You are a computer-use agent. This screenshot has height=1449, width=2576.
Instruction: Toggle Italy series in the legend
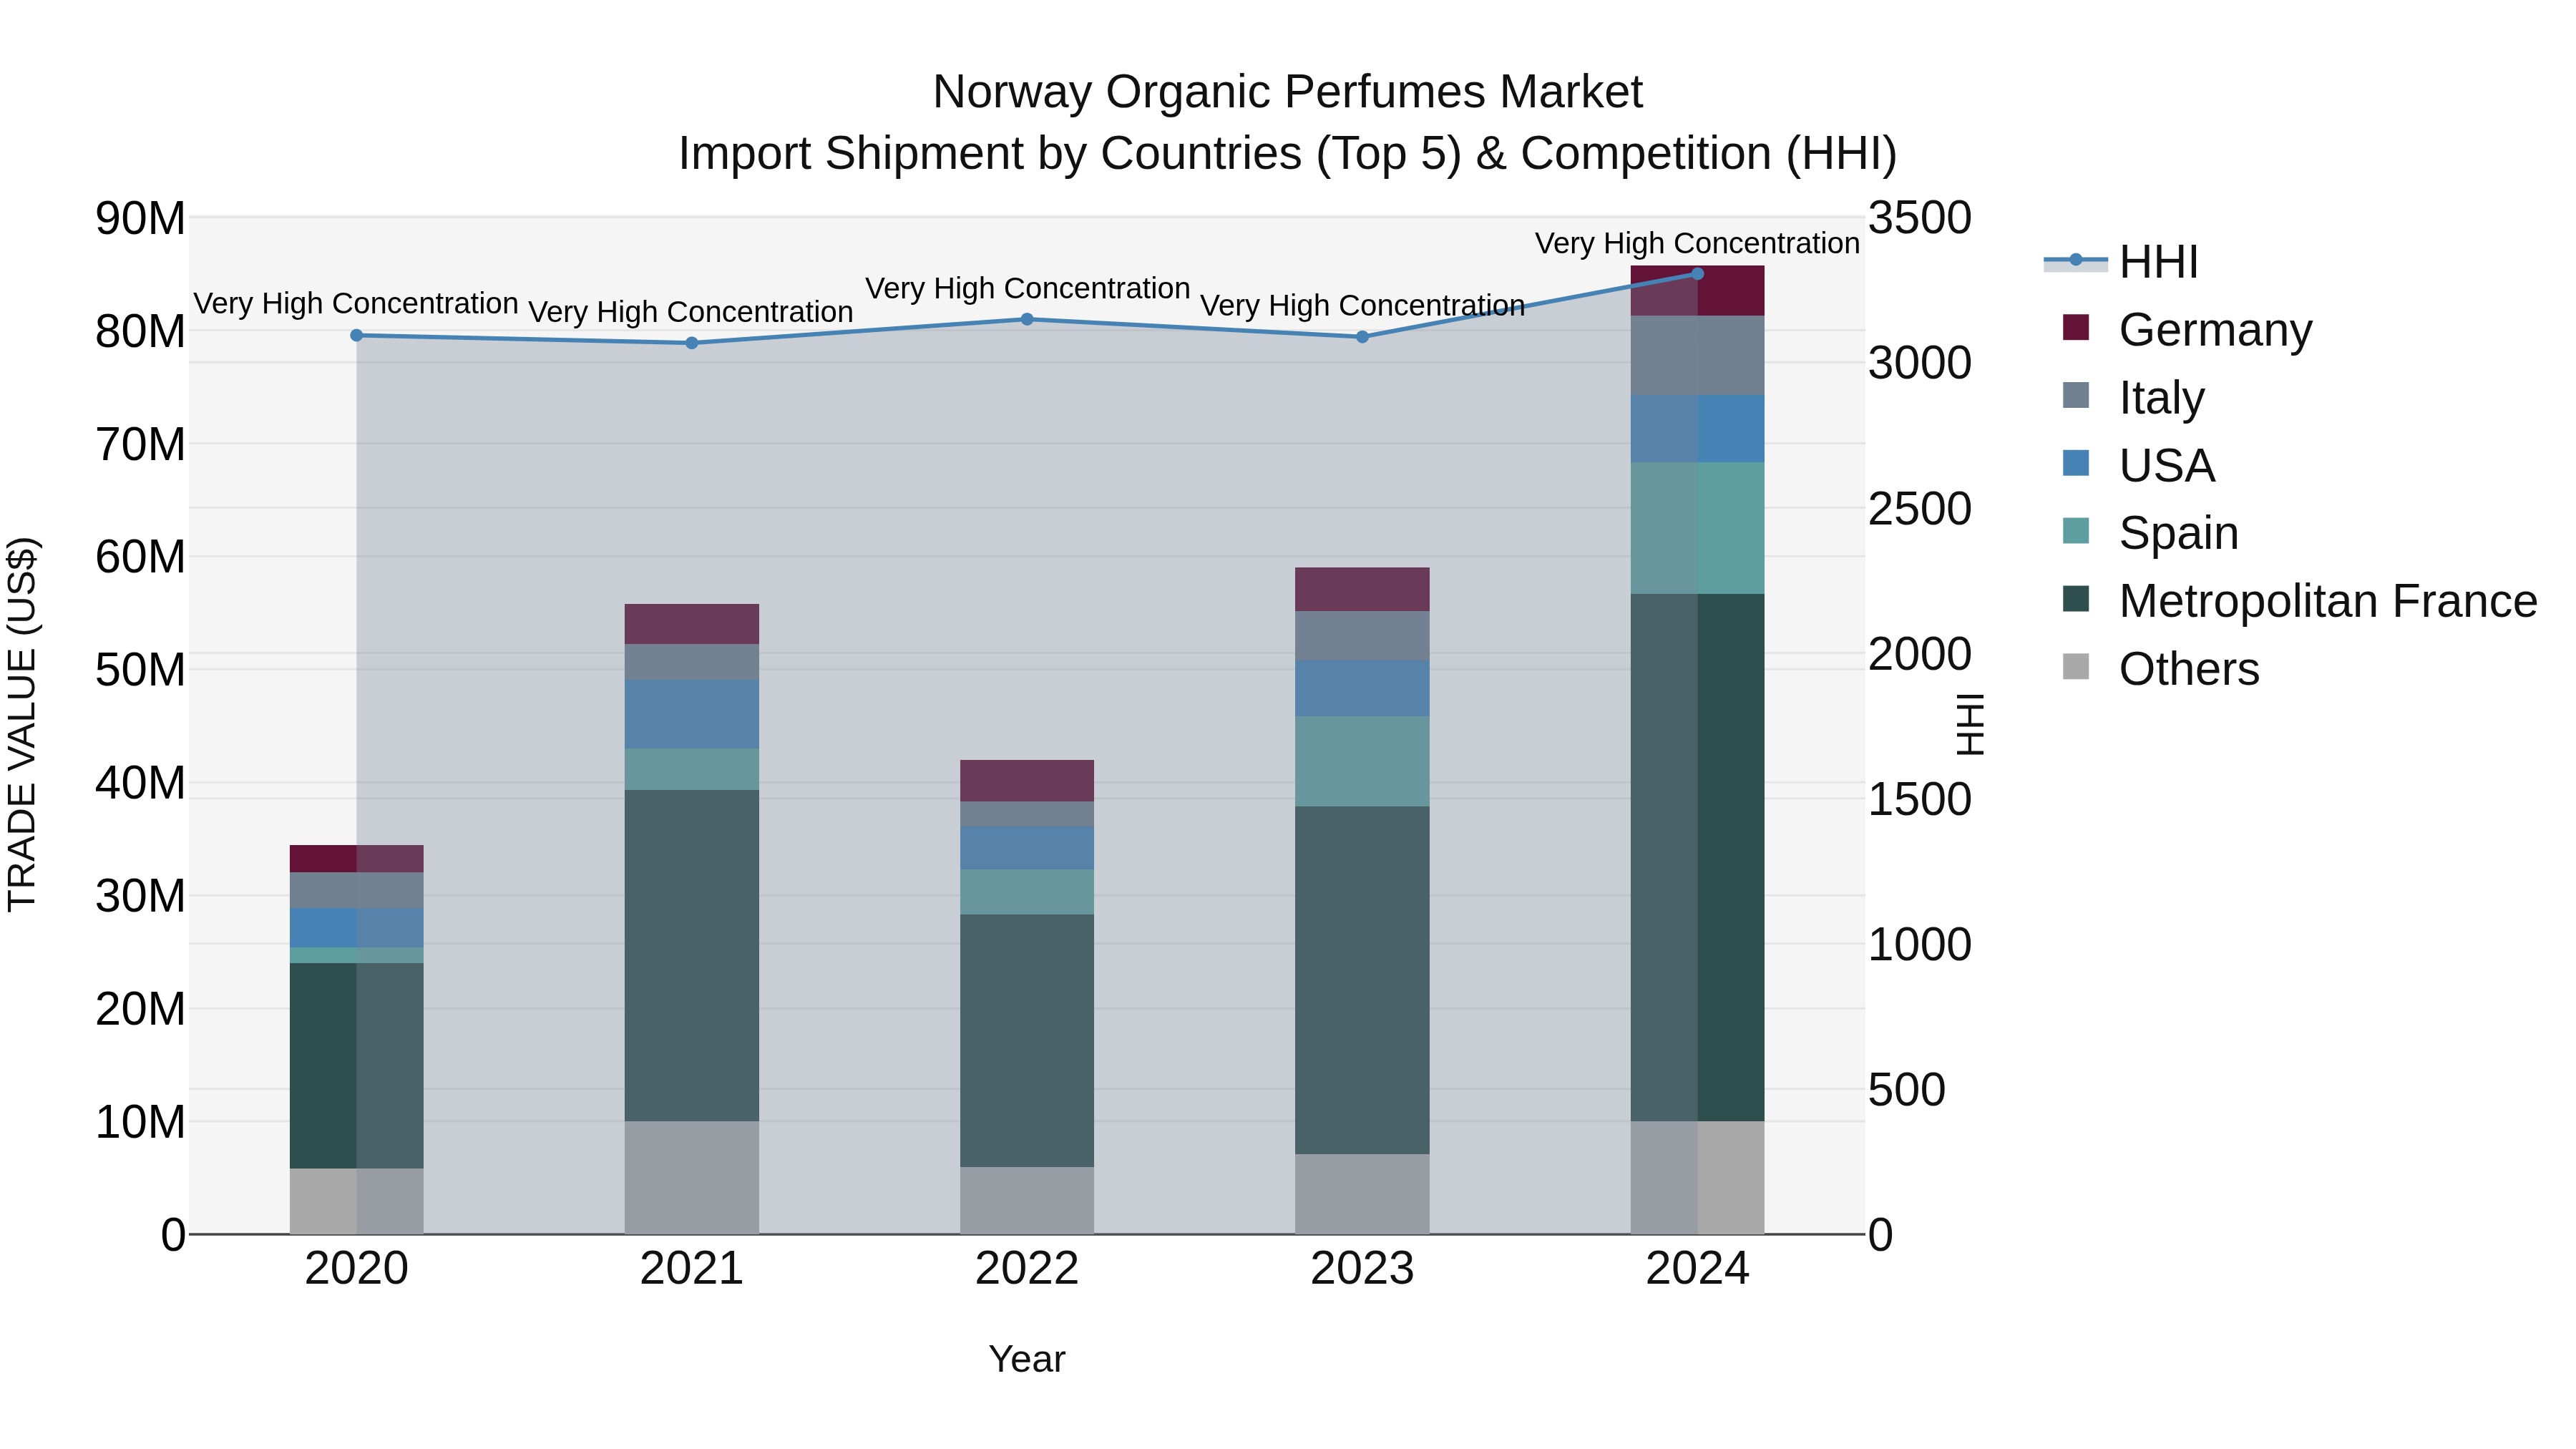pos(2133,397)
